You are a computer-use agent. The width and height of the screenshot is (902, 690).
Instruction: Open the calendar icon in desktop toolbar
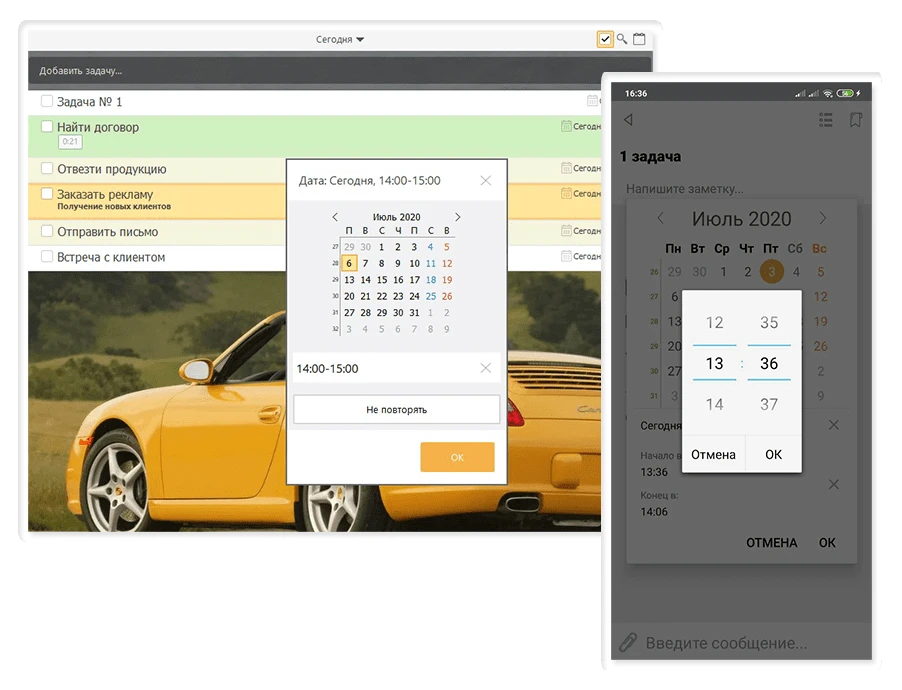(x=639, y=39)
